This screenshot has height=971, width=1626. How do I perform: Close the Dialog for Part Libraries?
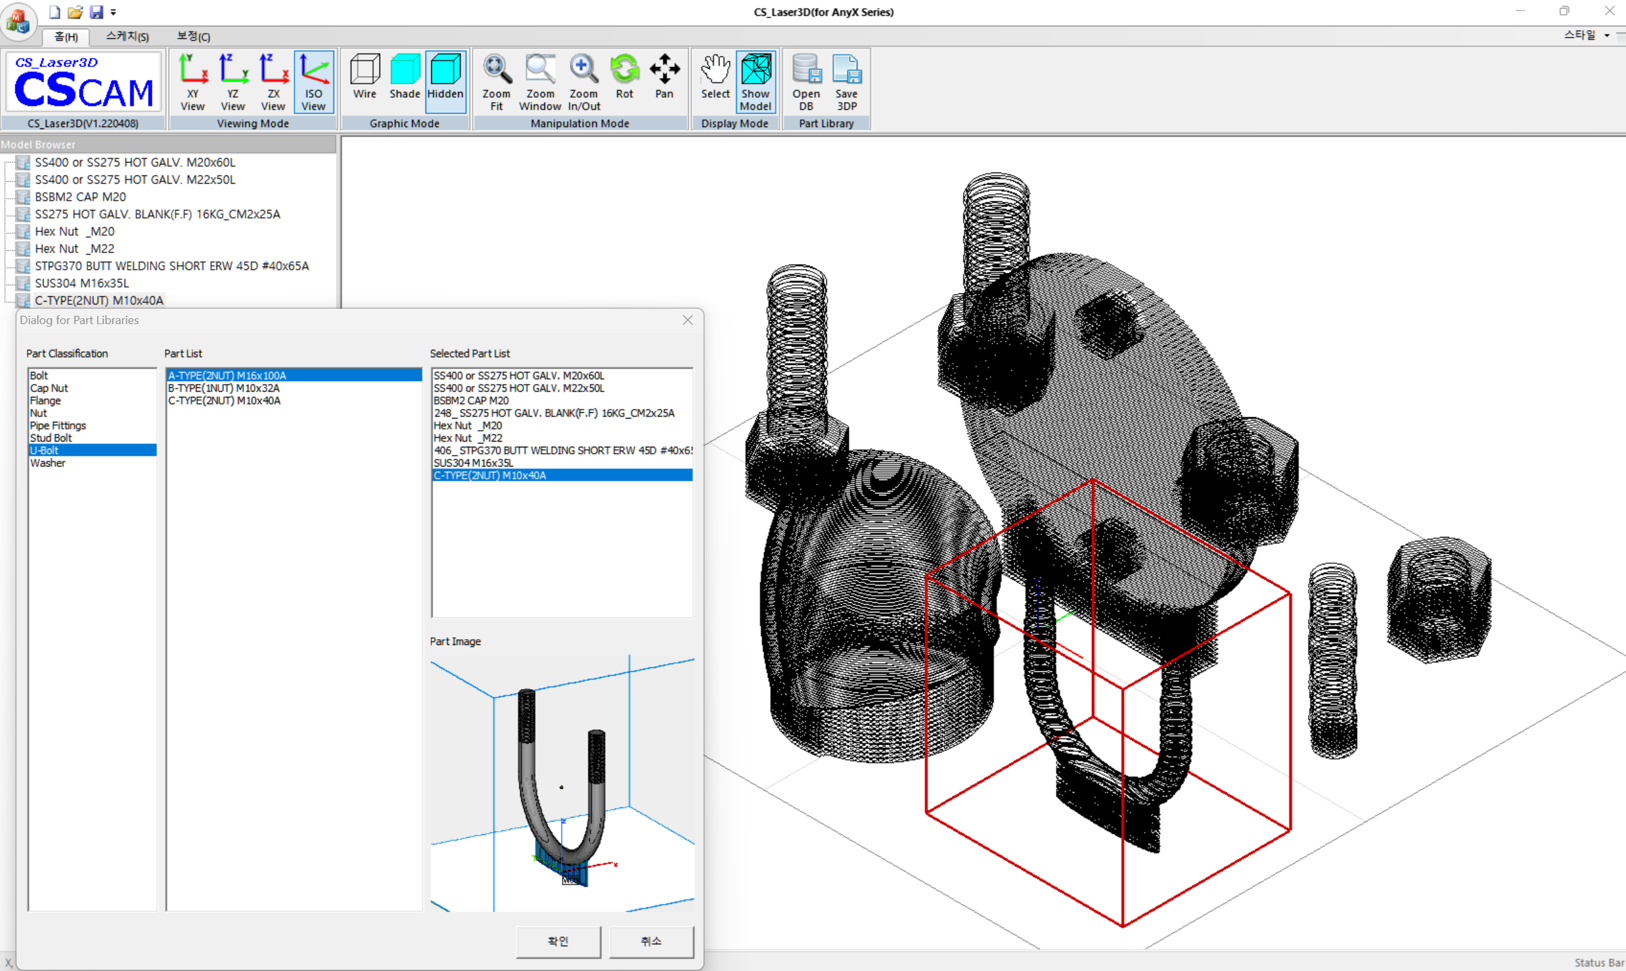(x=687, y=320)
